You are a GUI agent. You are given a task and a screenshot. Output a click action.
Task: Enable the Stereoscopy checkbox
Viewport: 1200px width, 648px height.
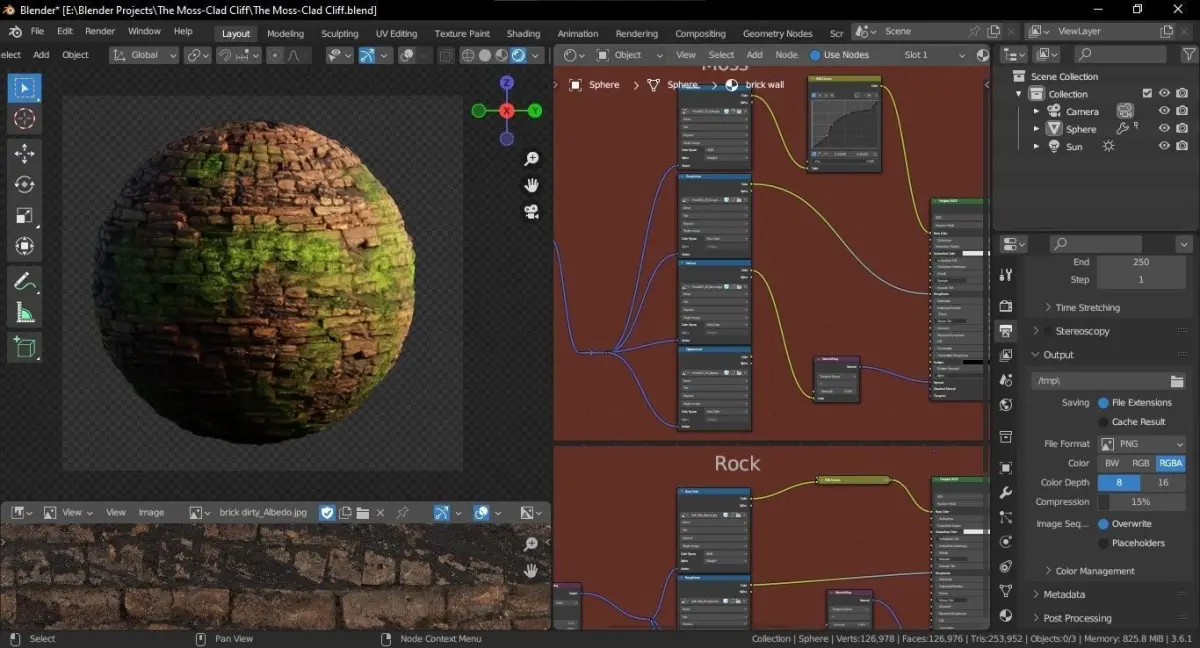pos(1049,331)
